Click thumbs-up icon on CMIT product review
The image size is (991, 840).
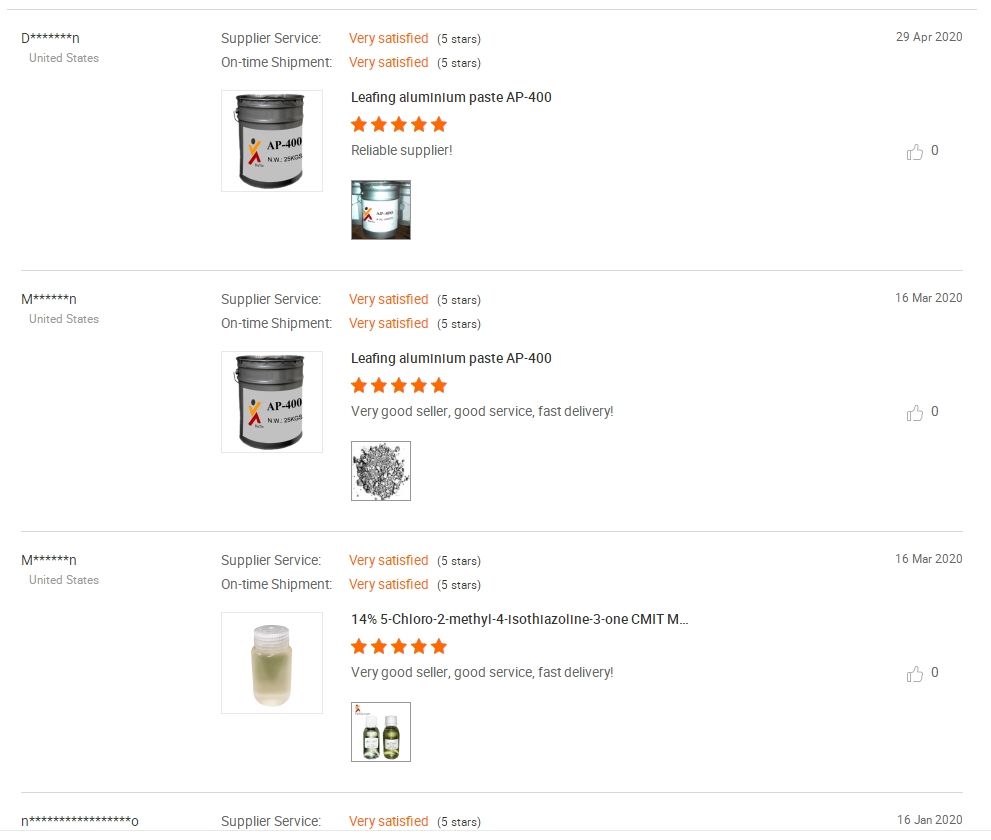click(x=915, y=674)
